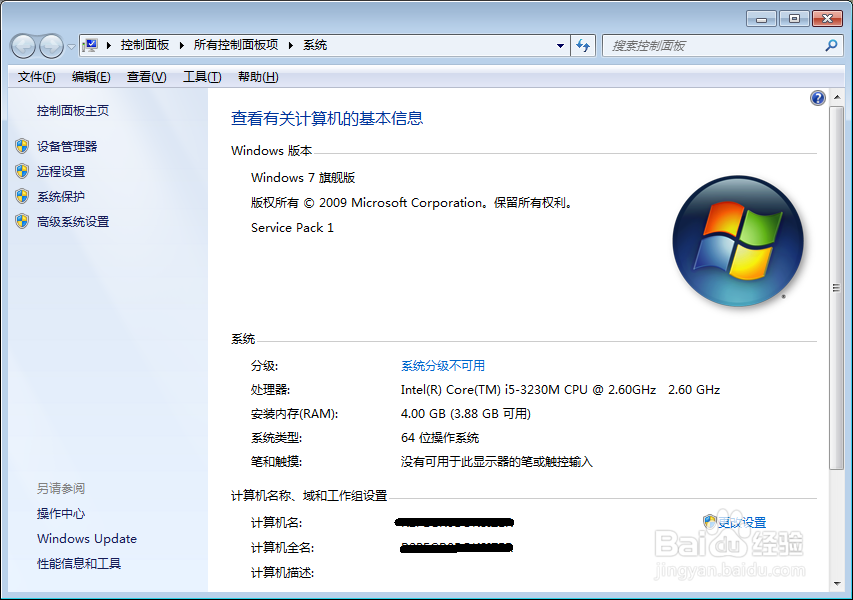This screenshot has width=853, height=600.
Task: Click the Back navigation arrow button
Action: click(x=23, y=46)
